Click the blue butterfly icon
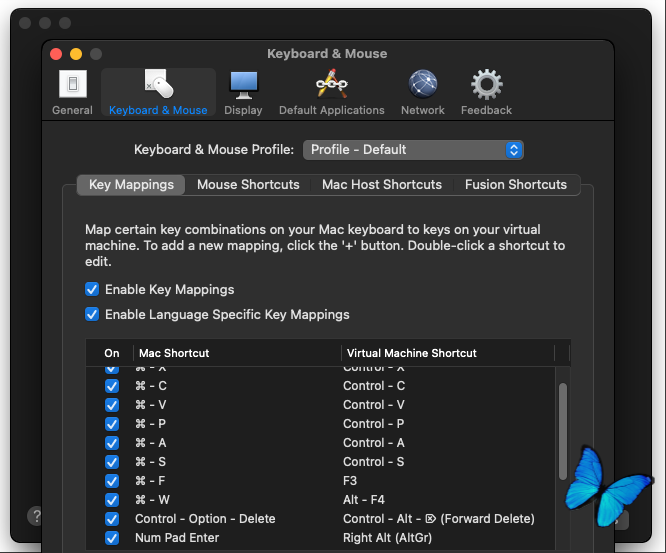Image resolution: width=666 pixels, height=553 pixels. (x=606, y=486)
